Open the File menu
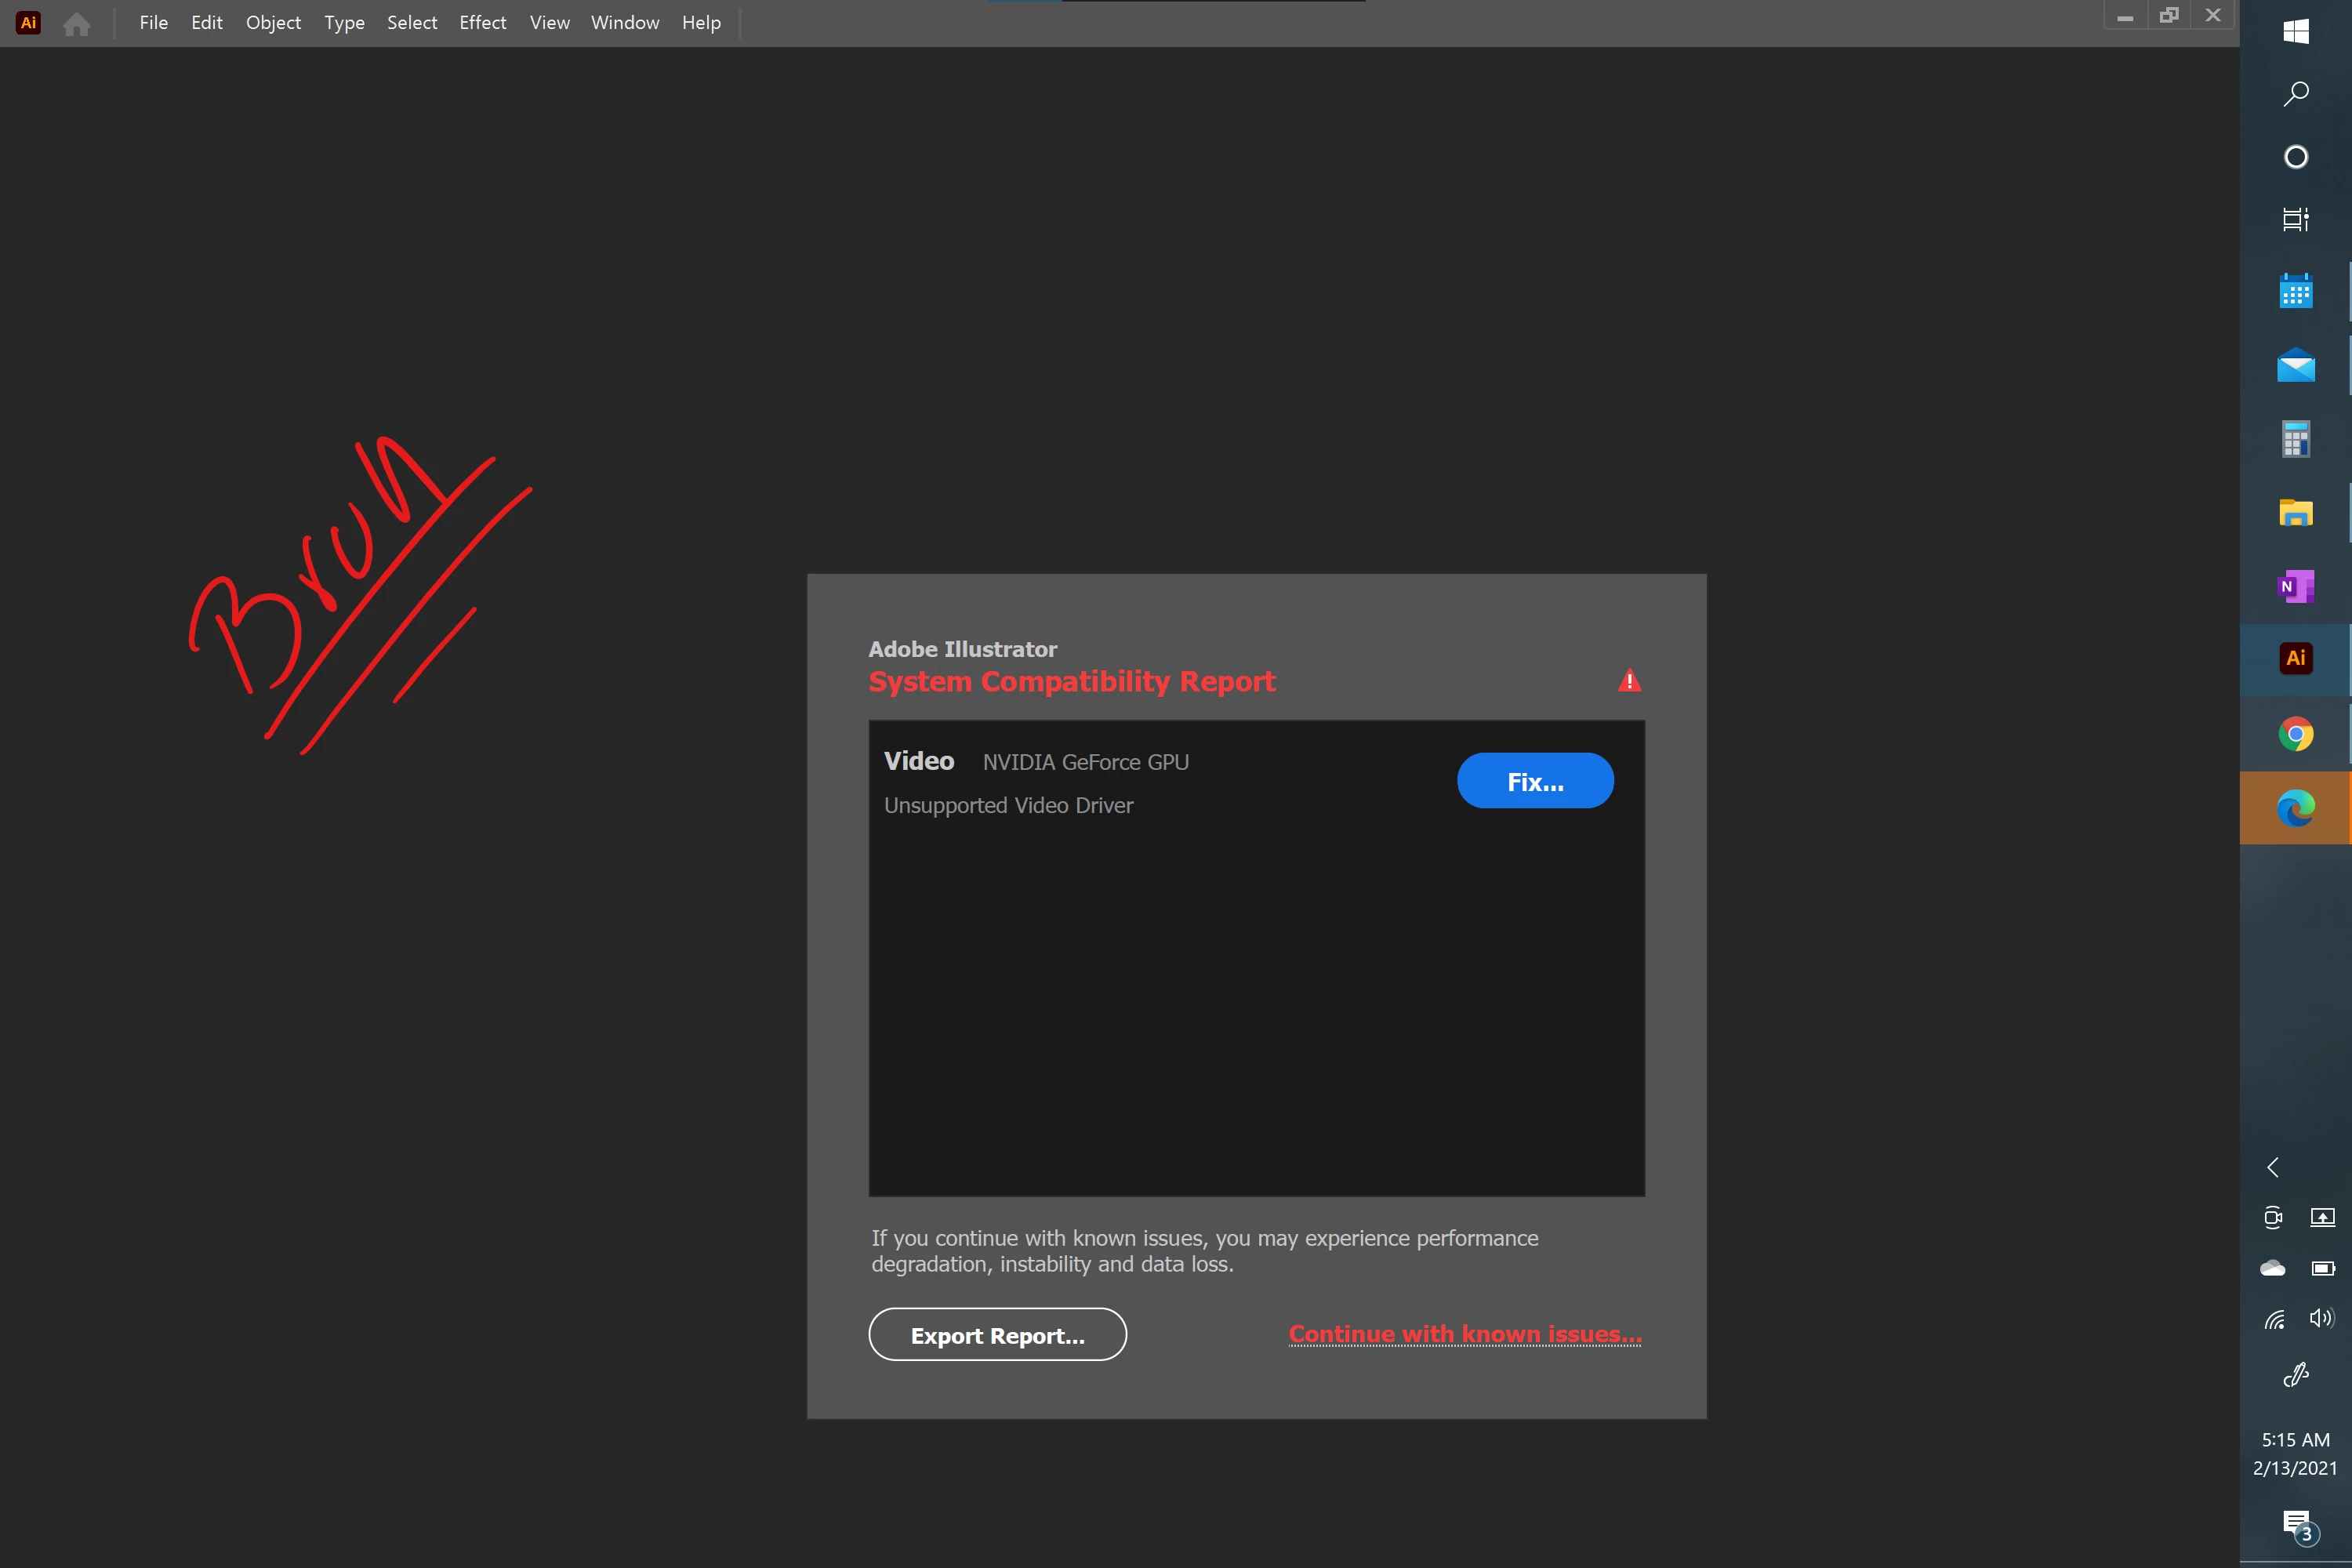The width and height of the screenshot is (2352, 1568). point(153,23)
